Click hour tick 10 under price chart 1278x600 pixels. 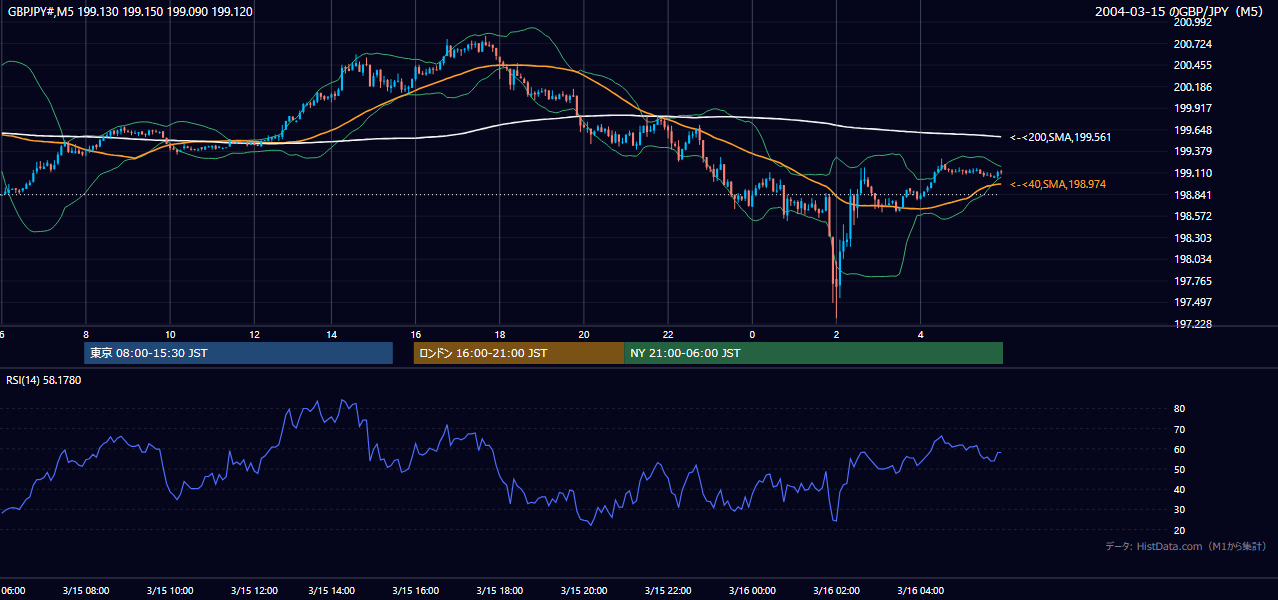[x=170, y=335]
